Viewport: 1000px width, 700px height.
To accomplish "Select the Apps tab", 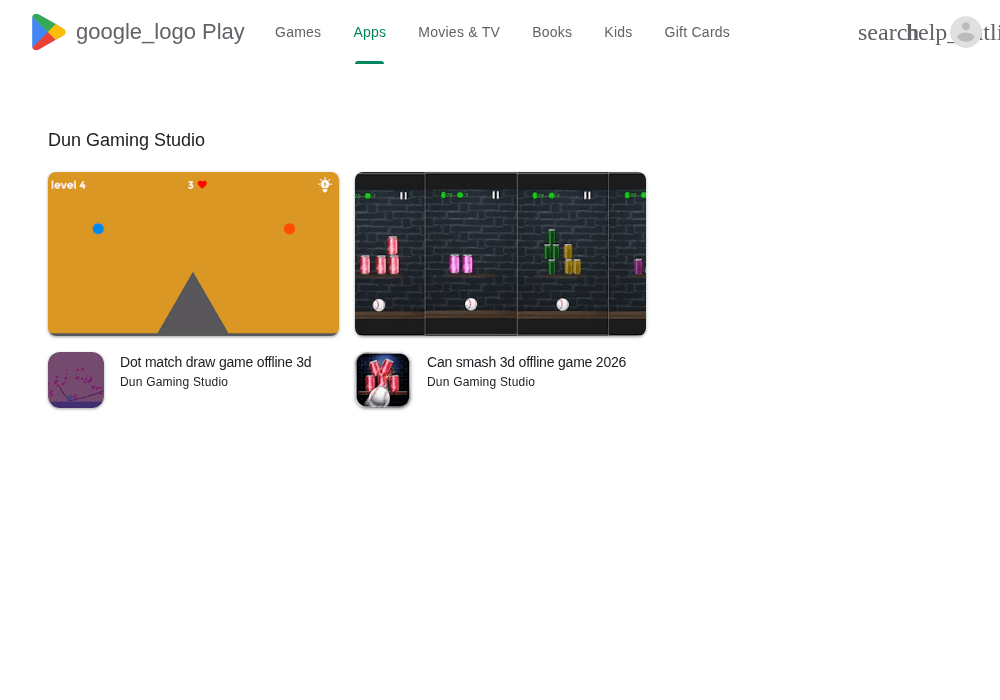I will click(x=369, y=32).
